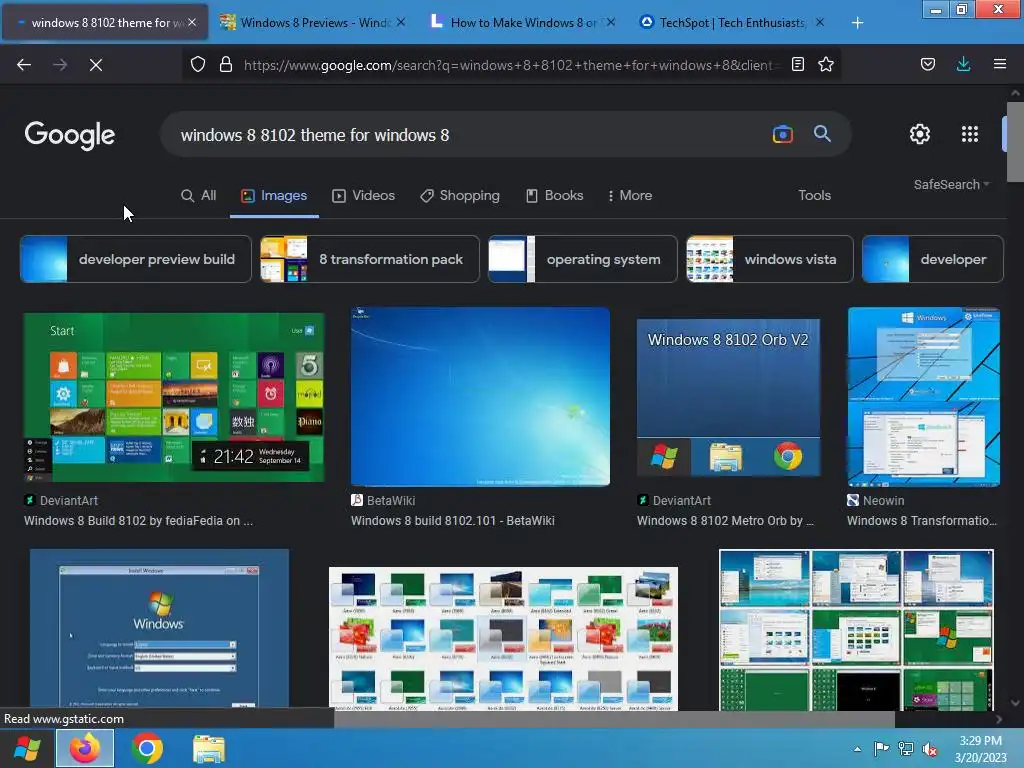The width and height of the screenshot is (1024, 768).
Task: Click the horizontal scrollbar at bottom
Action: coord(614,718)
